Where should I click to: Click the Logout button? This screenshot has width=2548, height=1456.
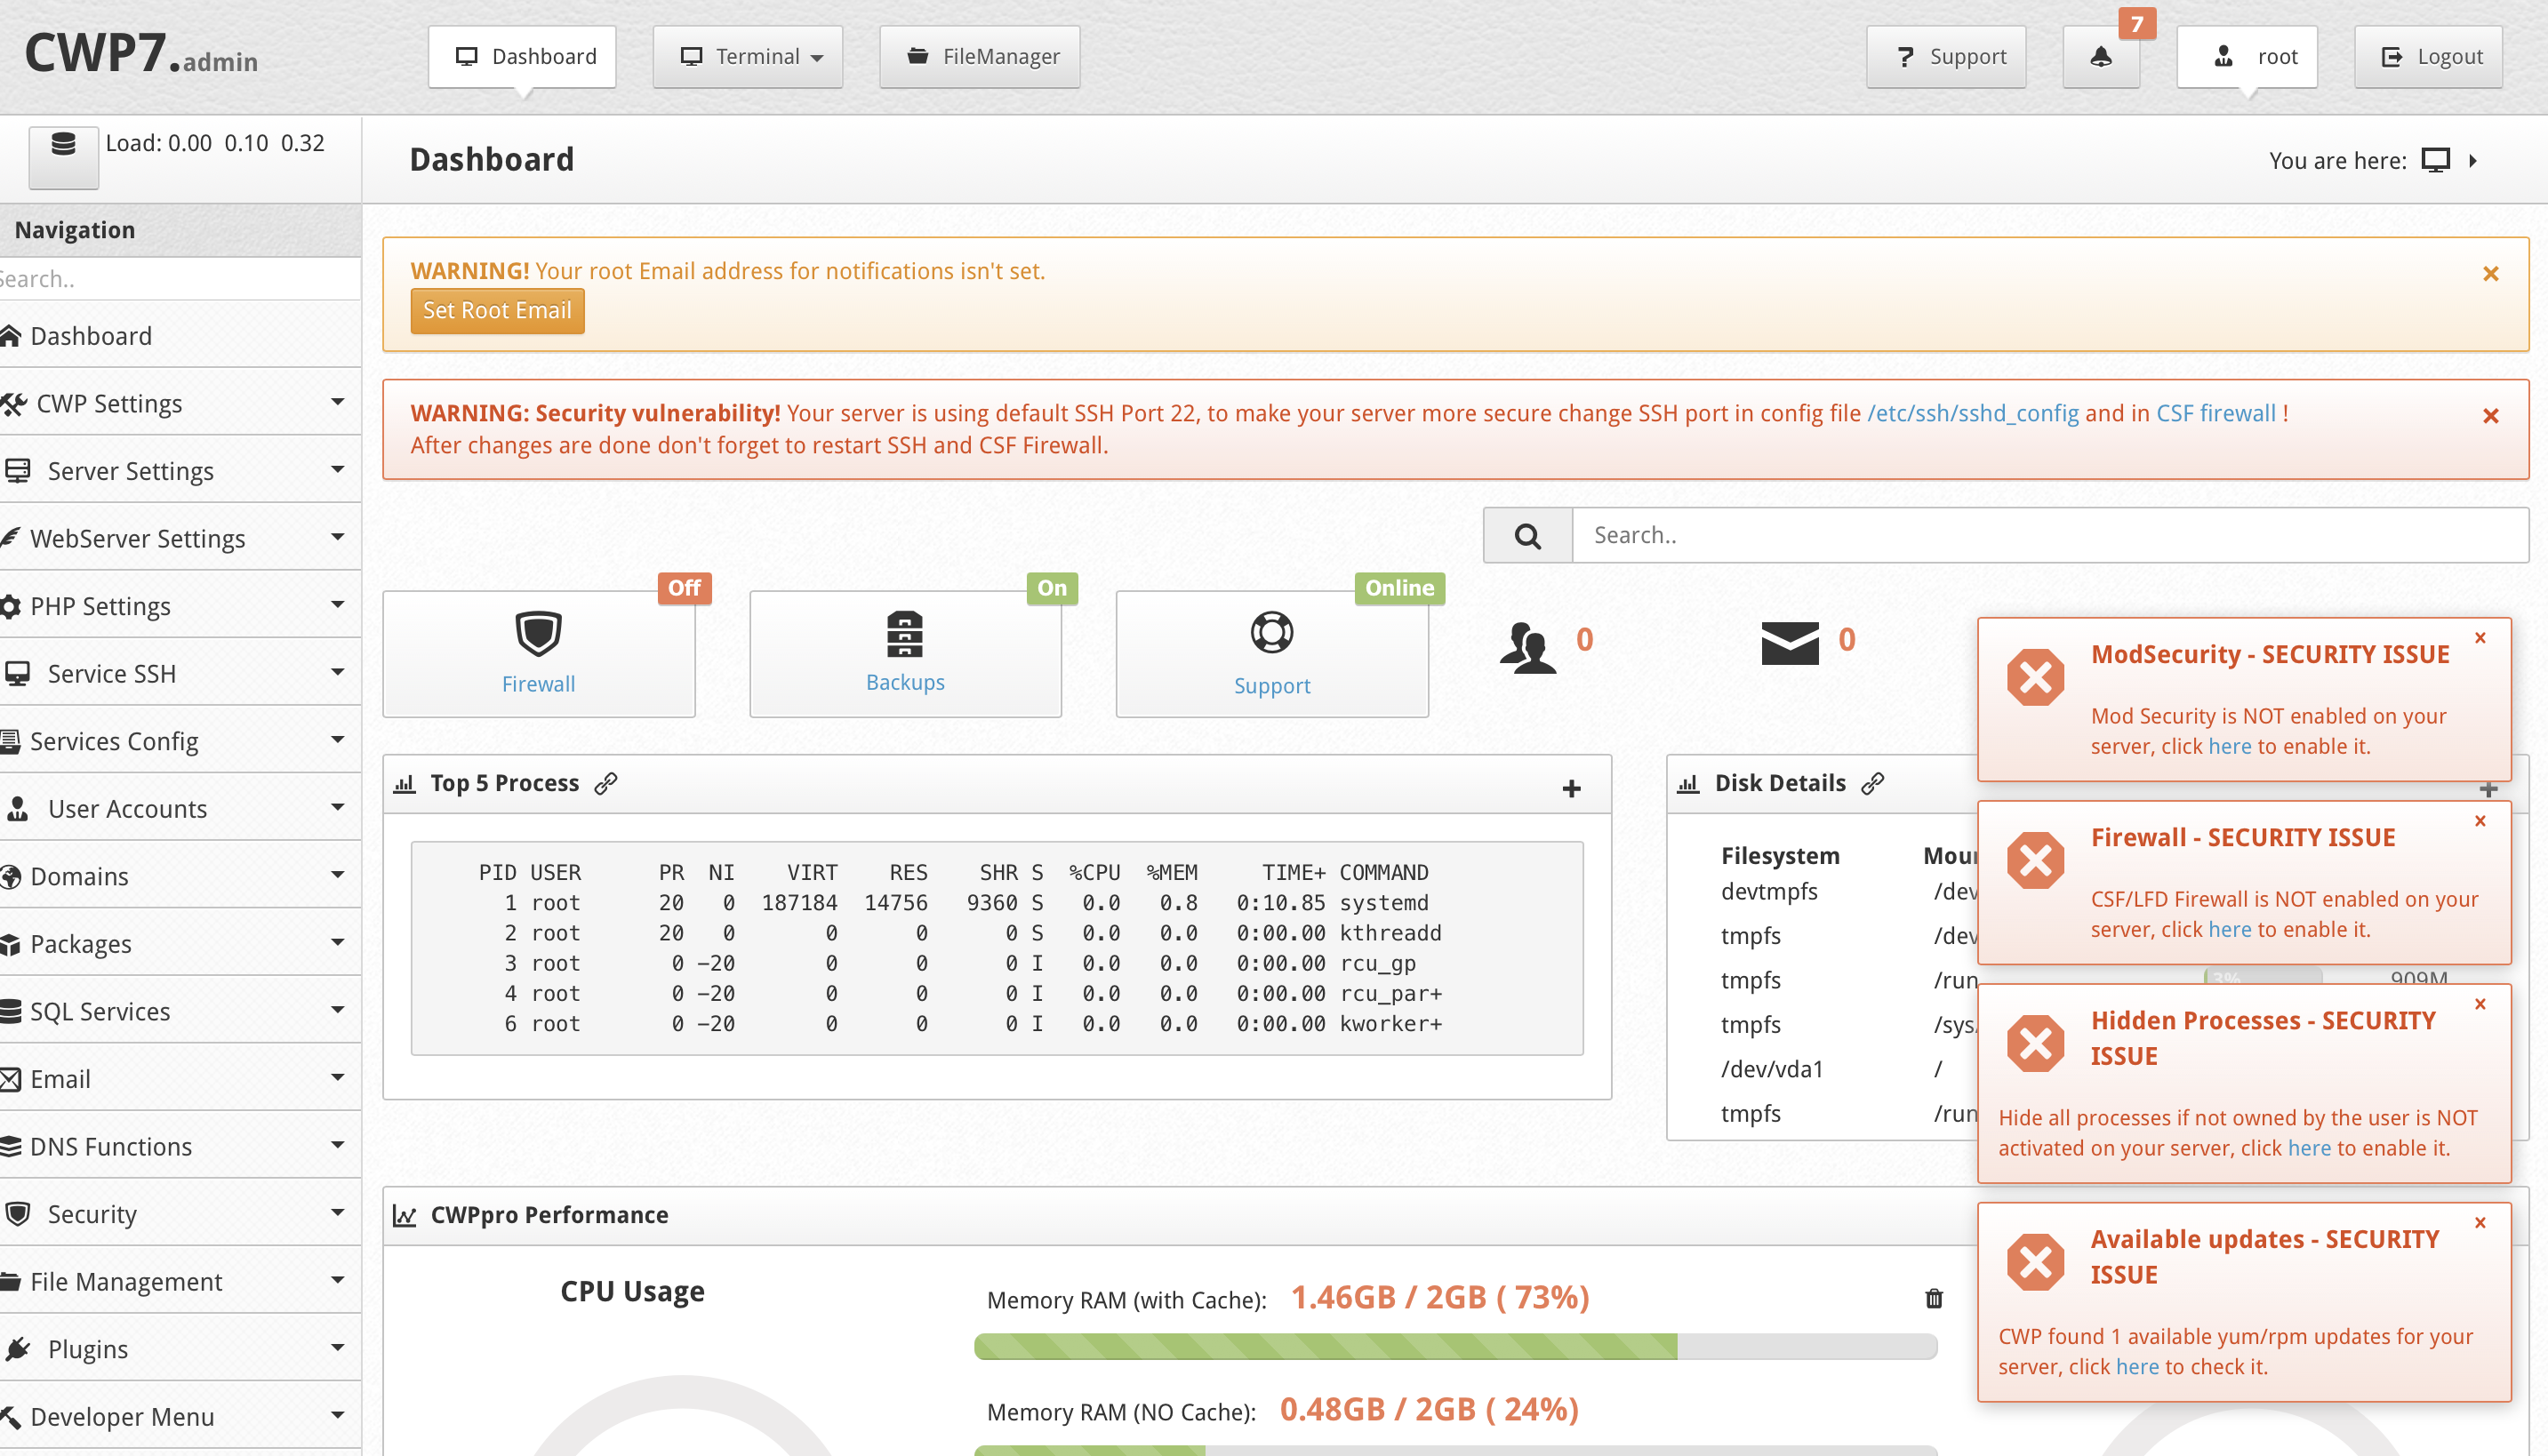click(x=2429, y=57)
